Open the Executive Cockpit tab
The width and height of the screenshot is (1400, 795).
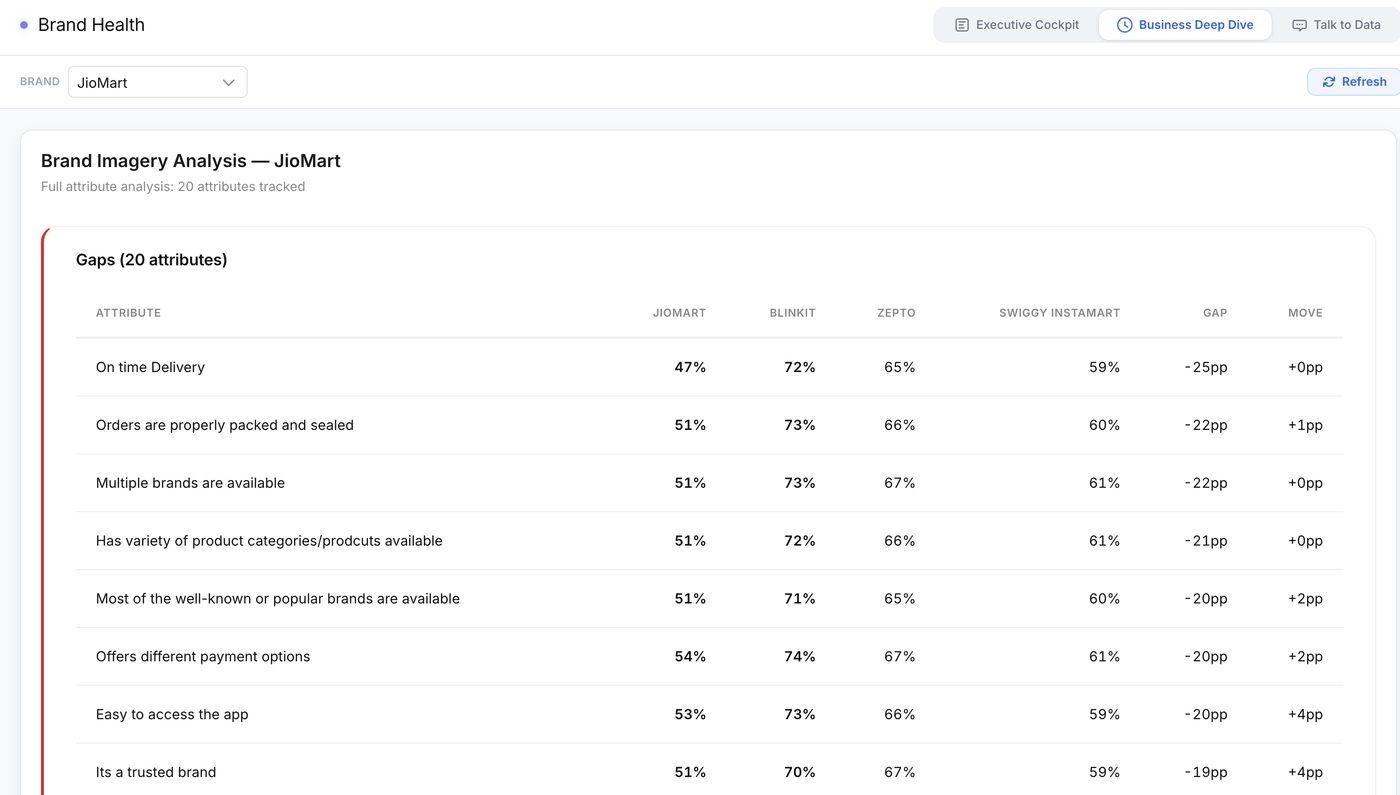[x=1017, y=25]
